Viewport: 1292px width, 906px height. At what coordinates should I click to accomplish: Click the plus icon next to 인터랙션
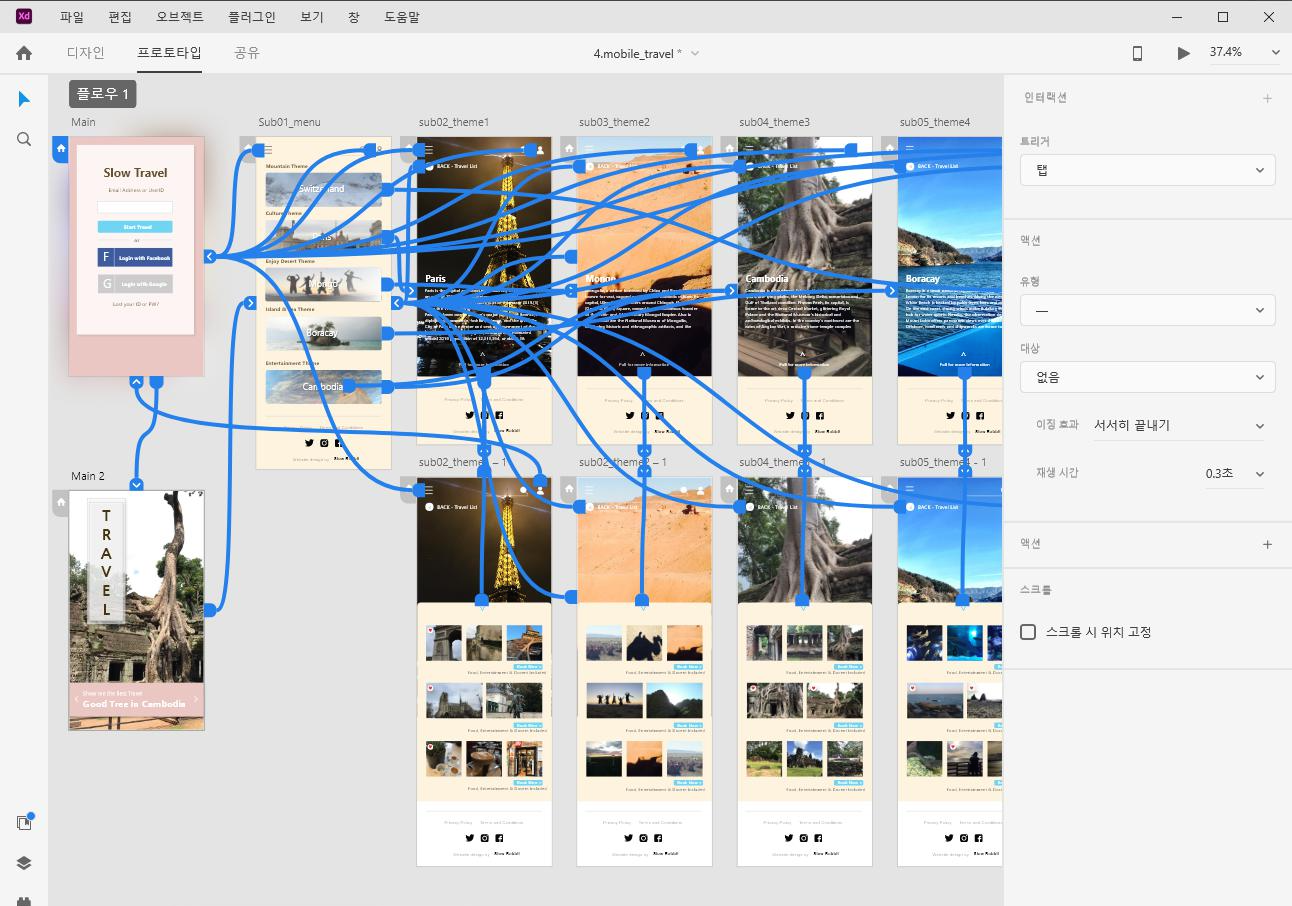(x=1267, y=98)
